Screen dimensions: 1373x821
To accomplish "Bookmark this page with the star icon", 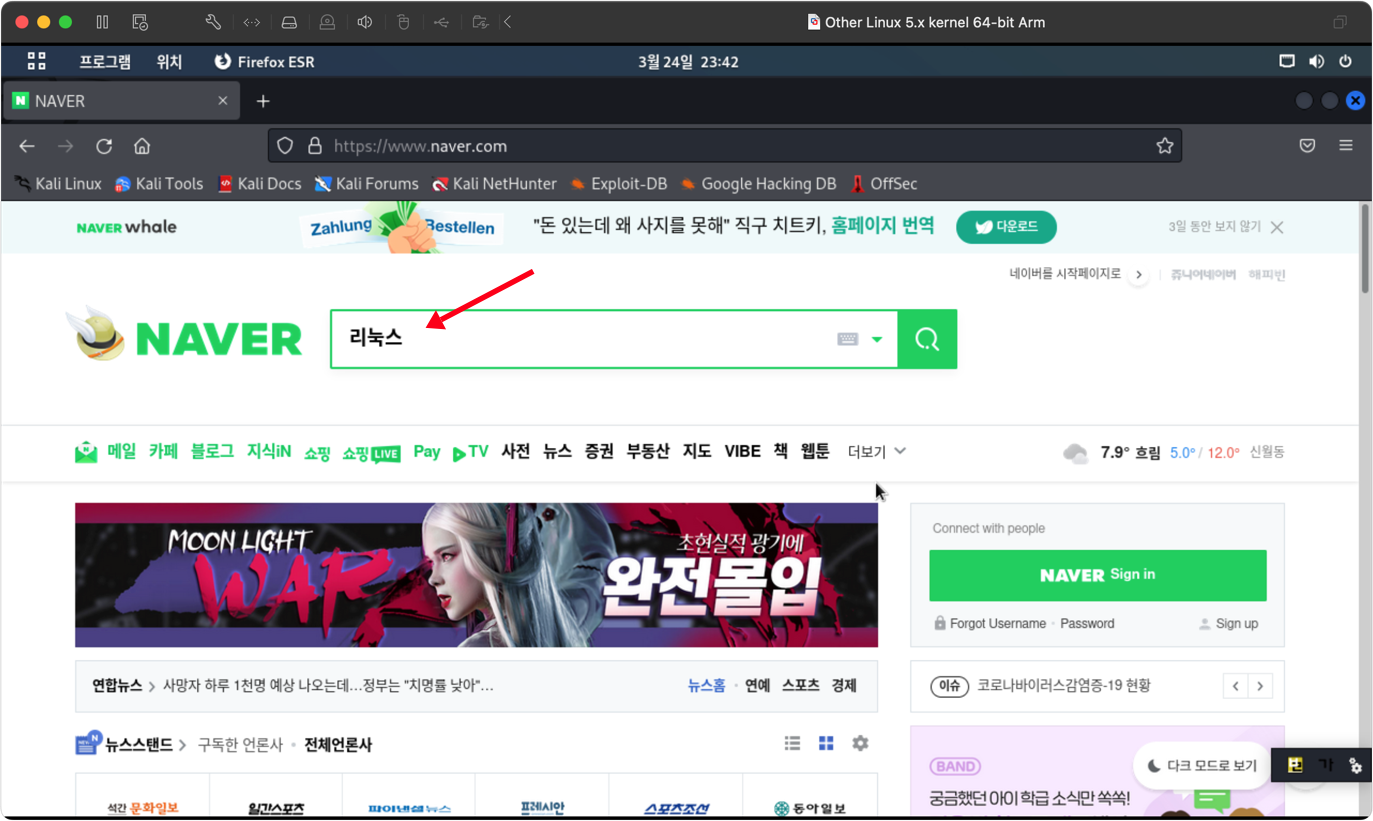I will point(1164,146).
